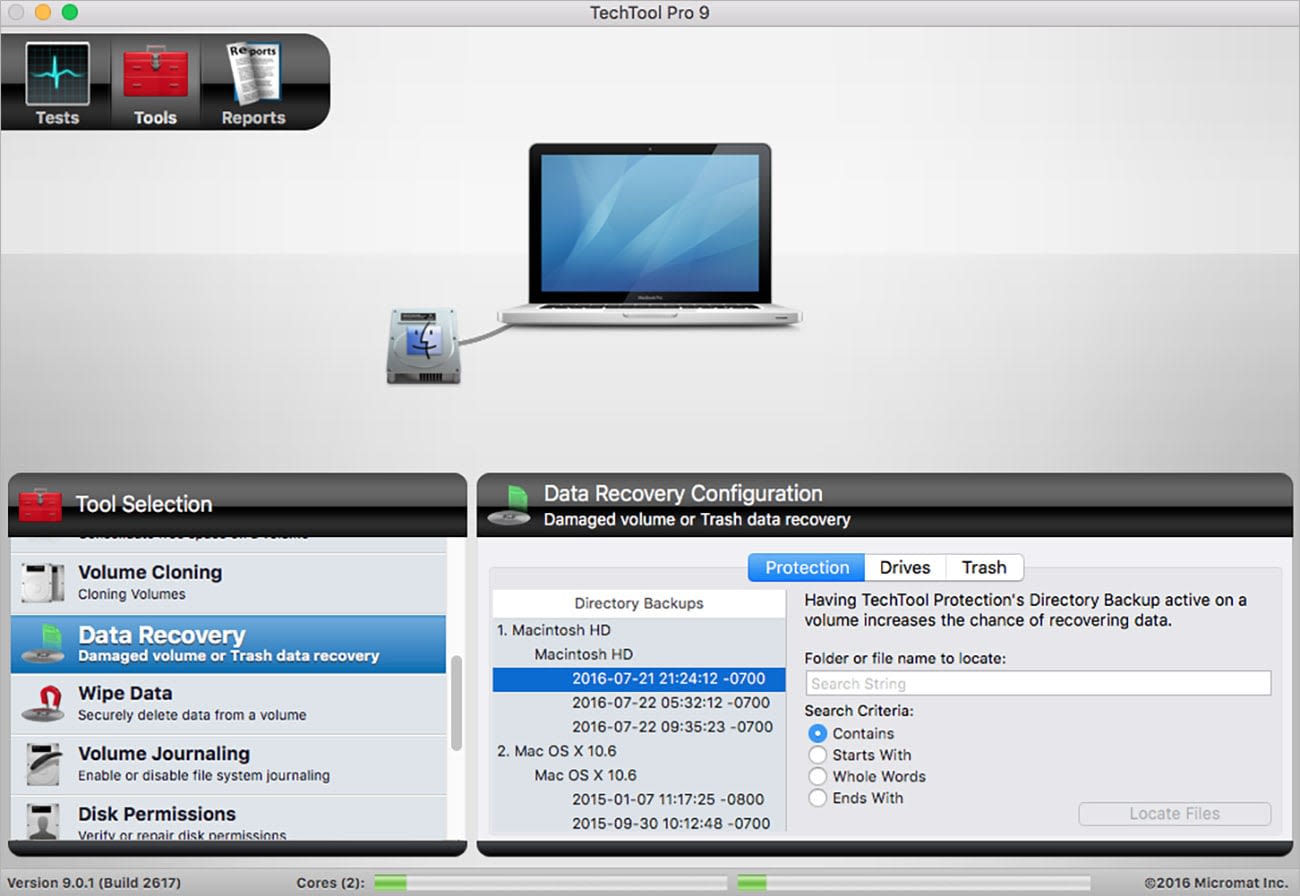Choose the Wipe Data tool
The width and height of the screenshot is (1300, 896).
pyautogui.click(x=228, y=703)
